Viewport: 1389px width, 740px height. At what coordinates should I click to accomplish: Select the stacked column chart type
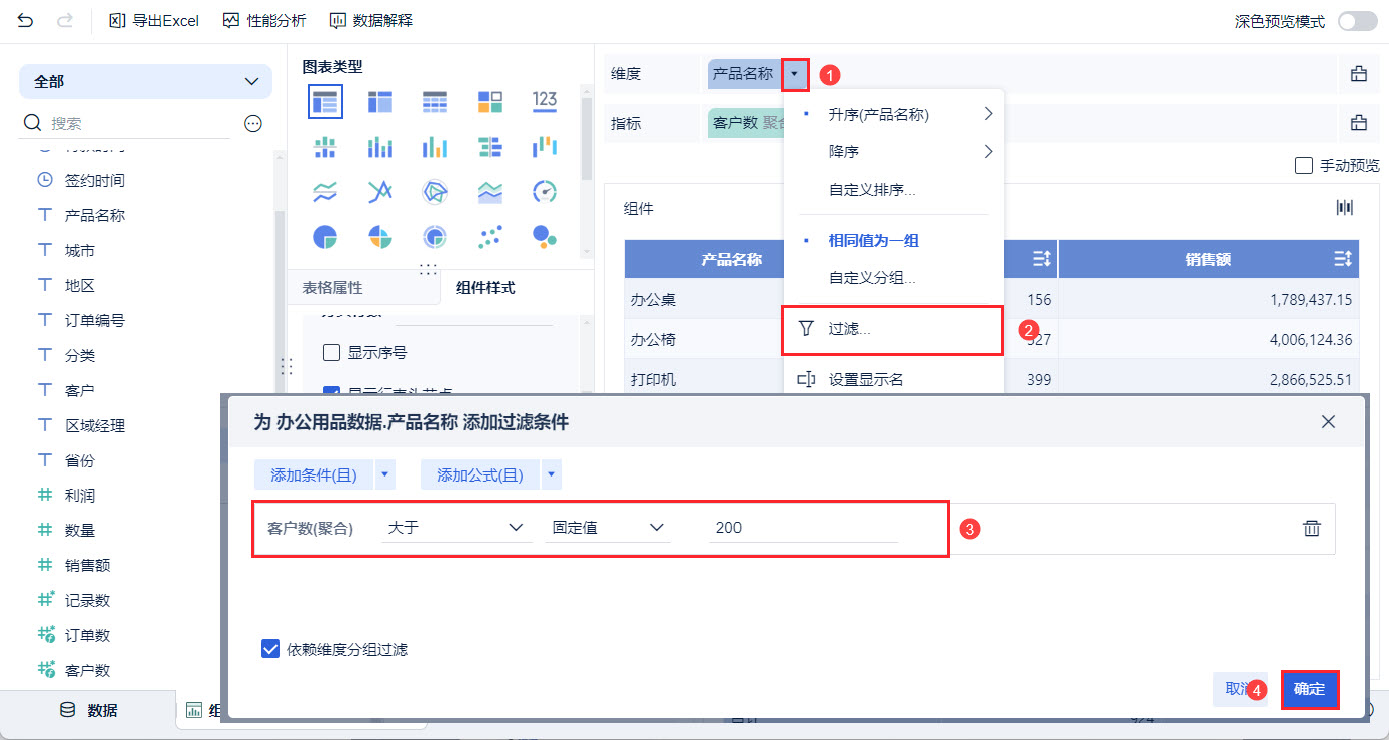point(380,147)
